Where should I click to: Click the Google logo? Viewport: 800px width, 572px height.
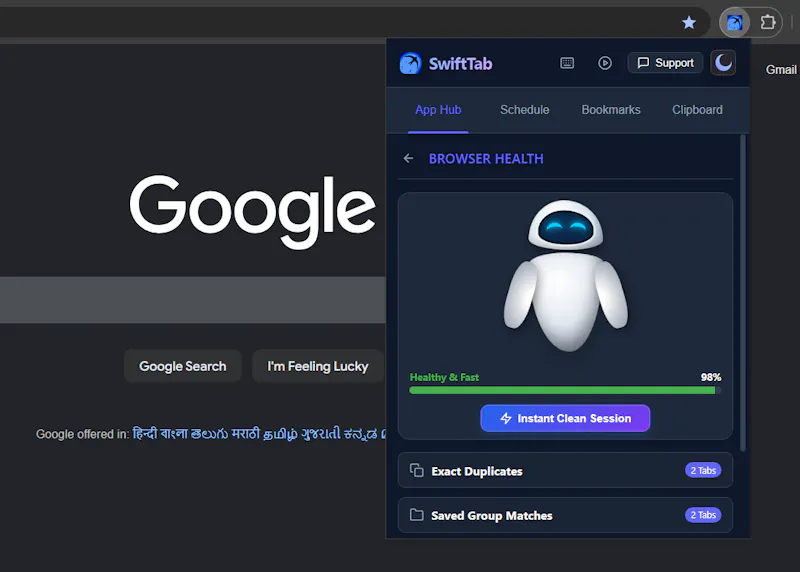coord(253,212)
